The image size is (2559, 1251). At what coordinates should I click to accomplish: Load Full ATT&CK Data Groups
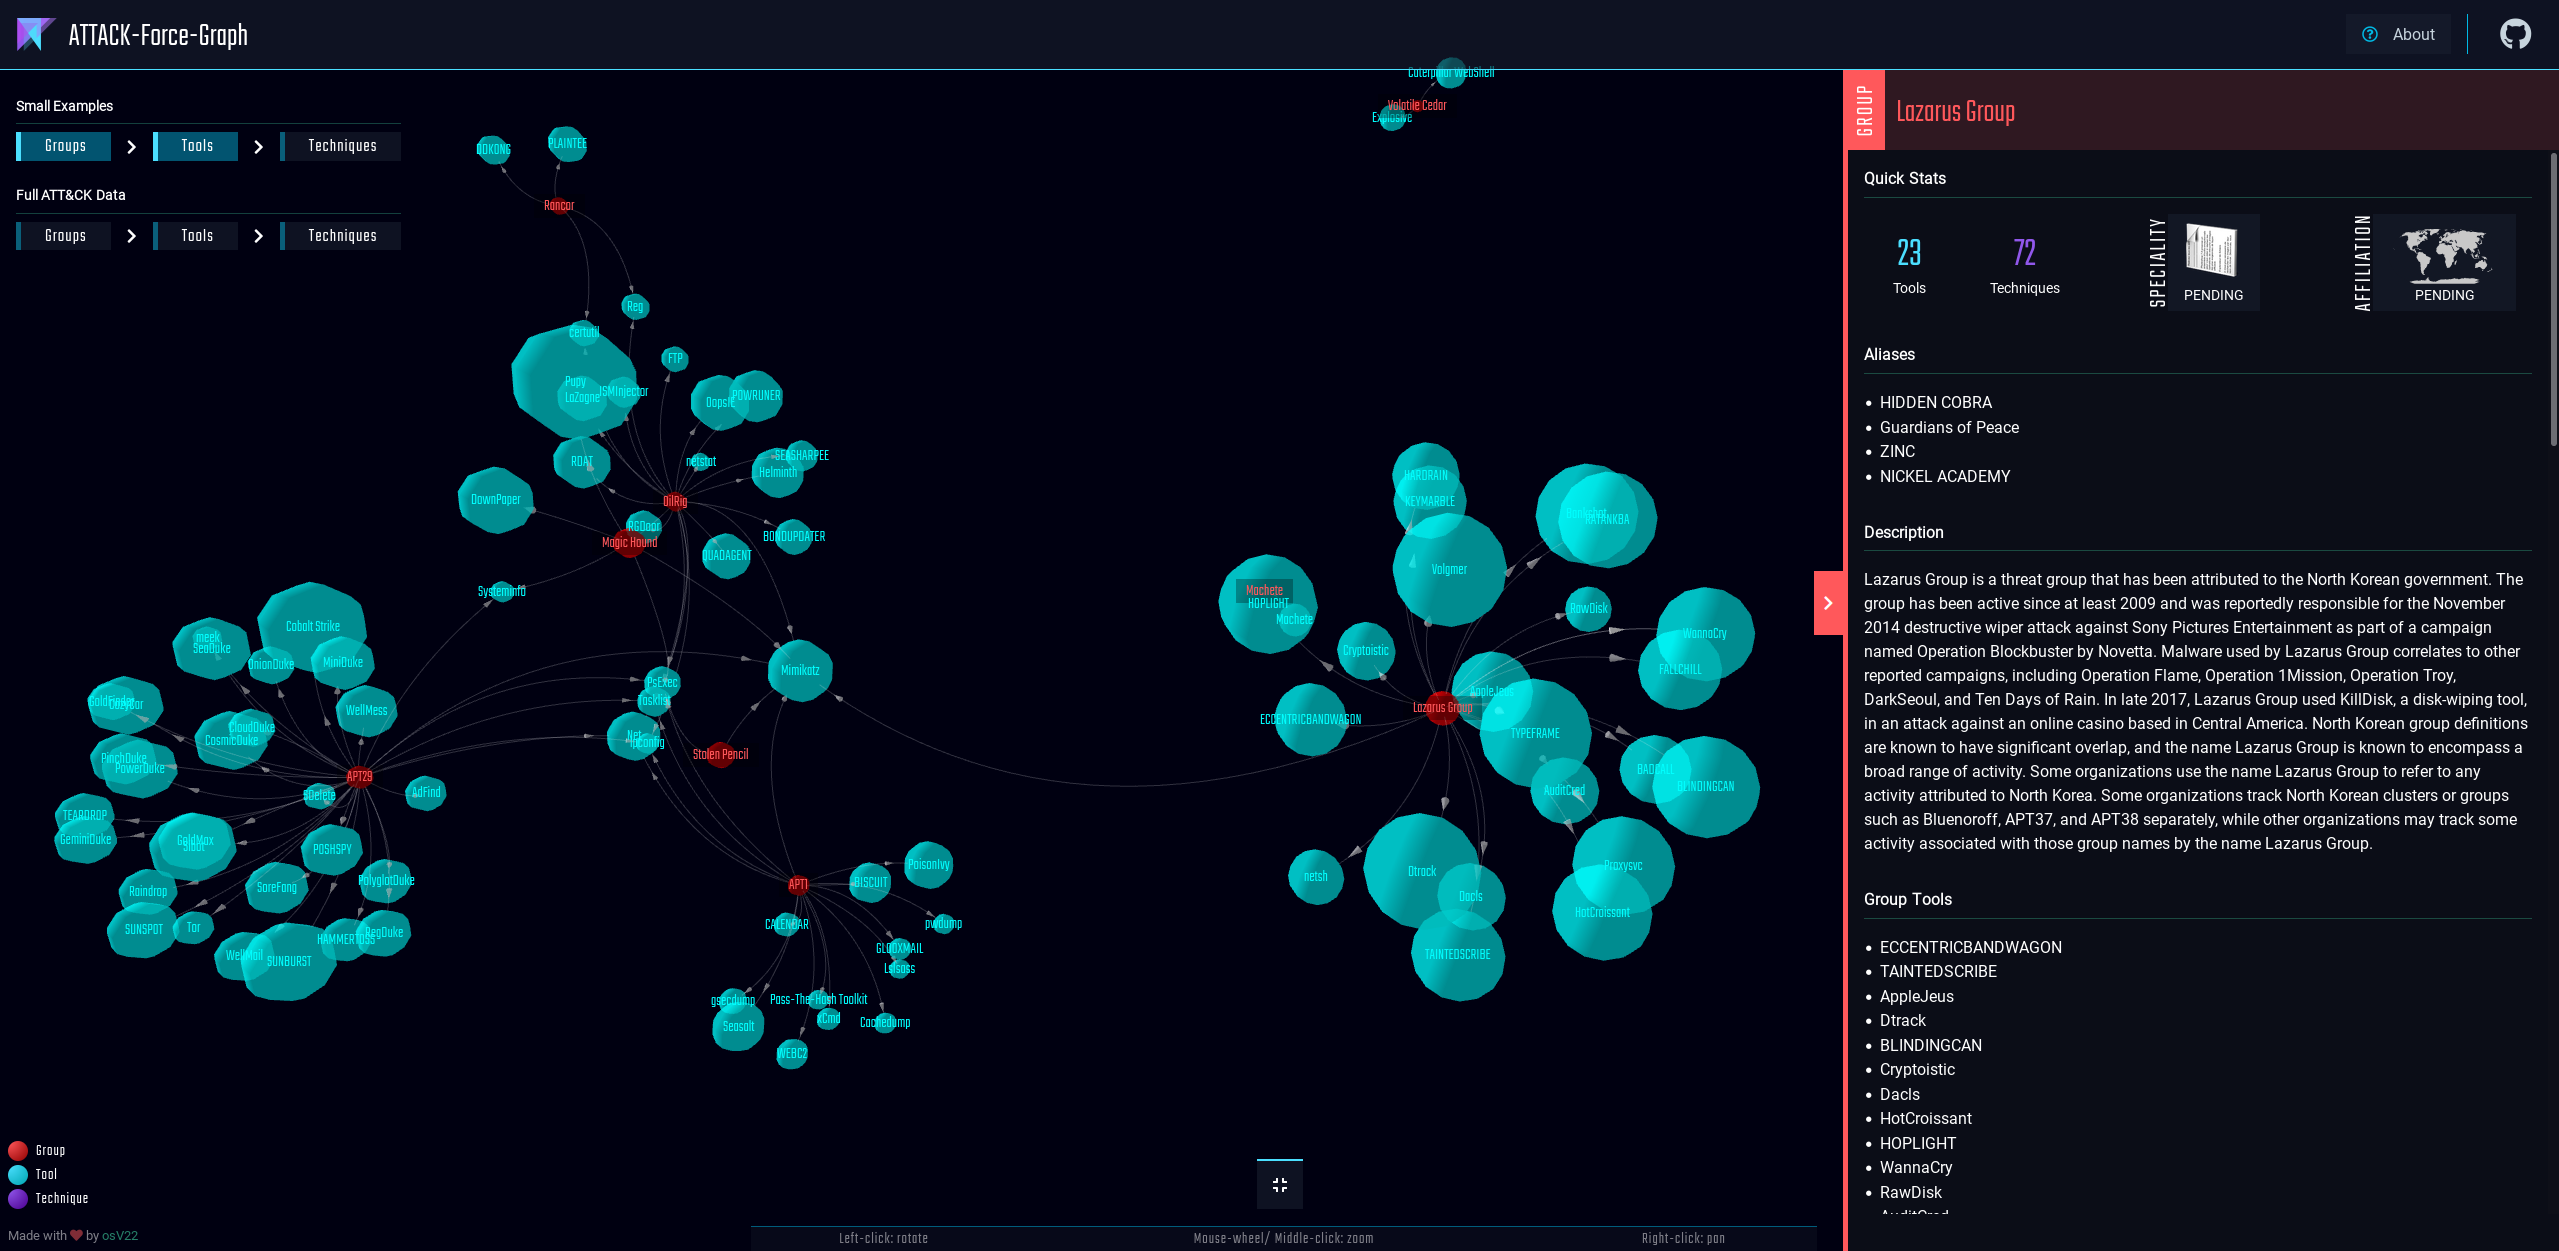(65, 236)
